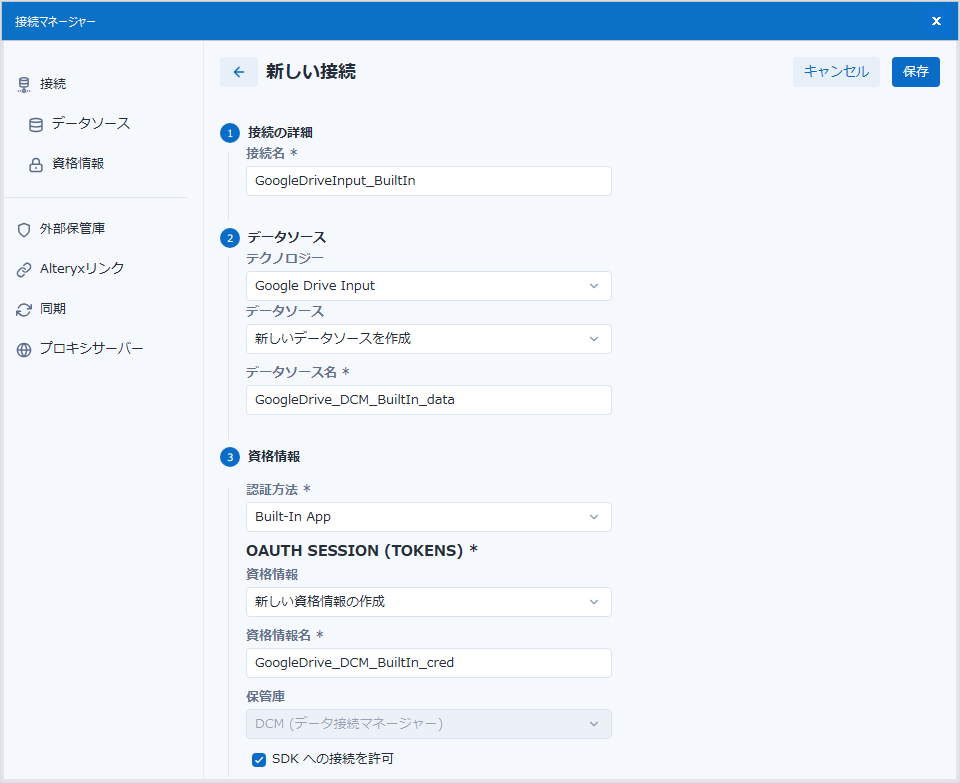
Task: Open the データソース selection dropdown
Action: (428, 339)
